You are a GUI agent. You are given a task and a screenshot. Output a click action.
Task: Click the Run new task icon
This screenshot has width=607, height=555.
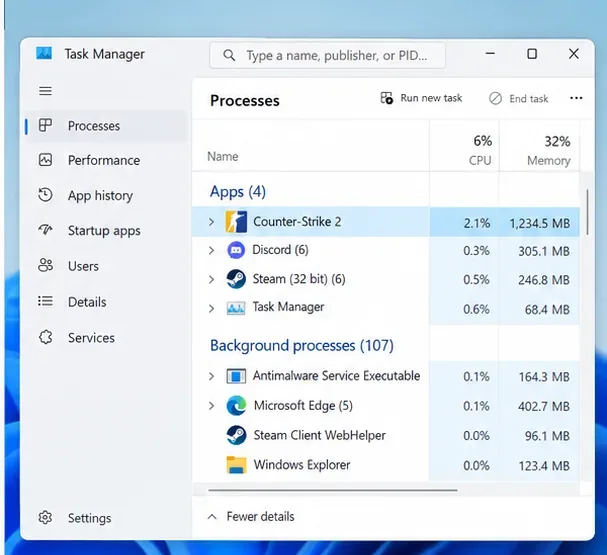[386, 98]
